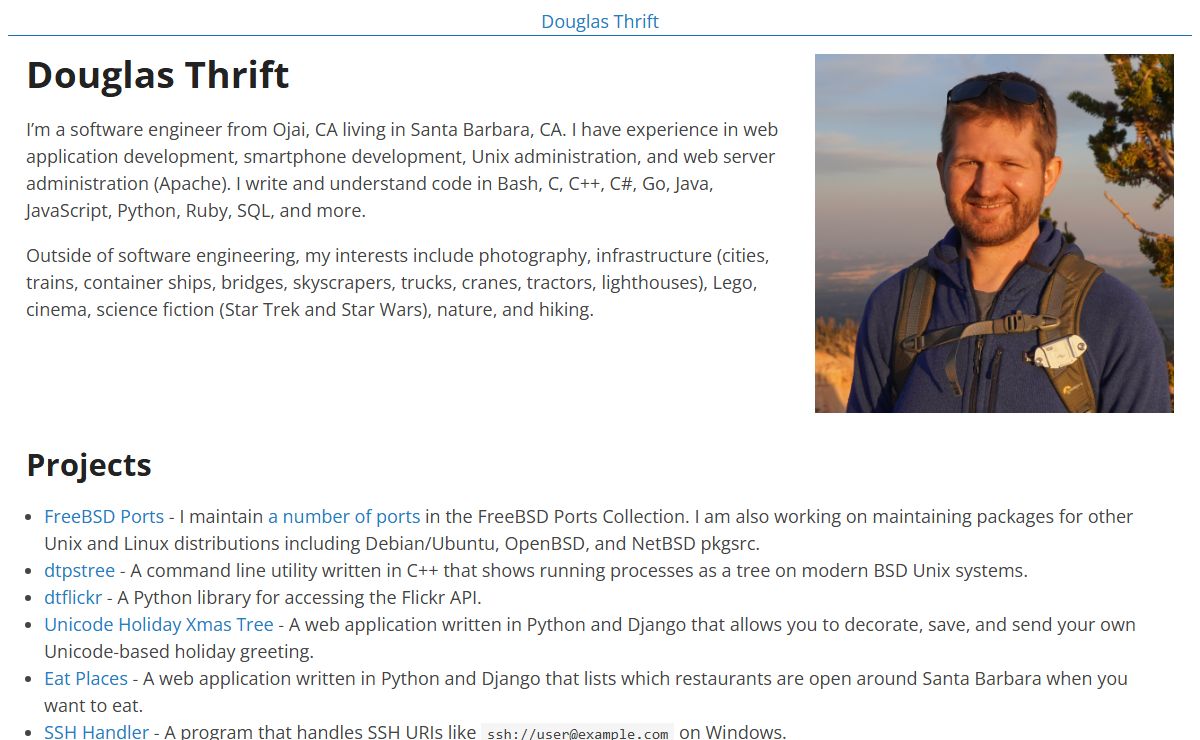The height and width of the screenshot is (740, 1200).
Task: Open the dtpstree project link
Action: pos(79,571)
